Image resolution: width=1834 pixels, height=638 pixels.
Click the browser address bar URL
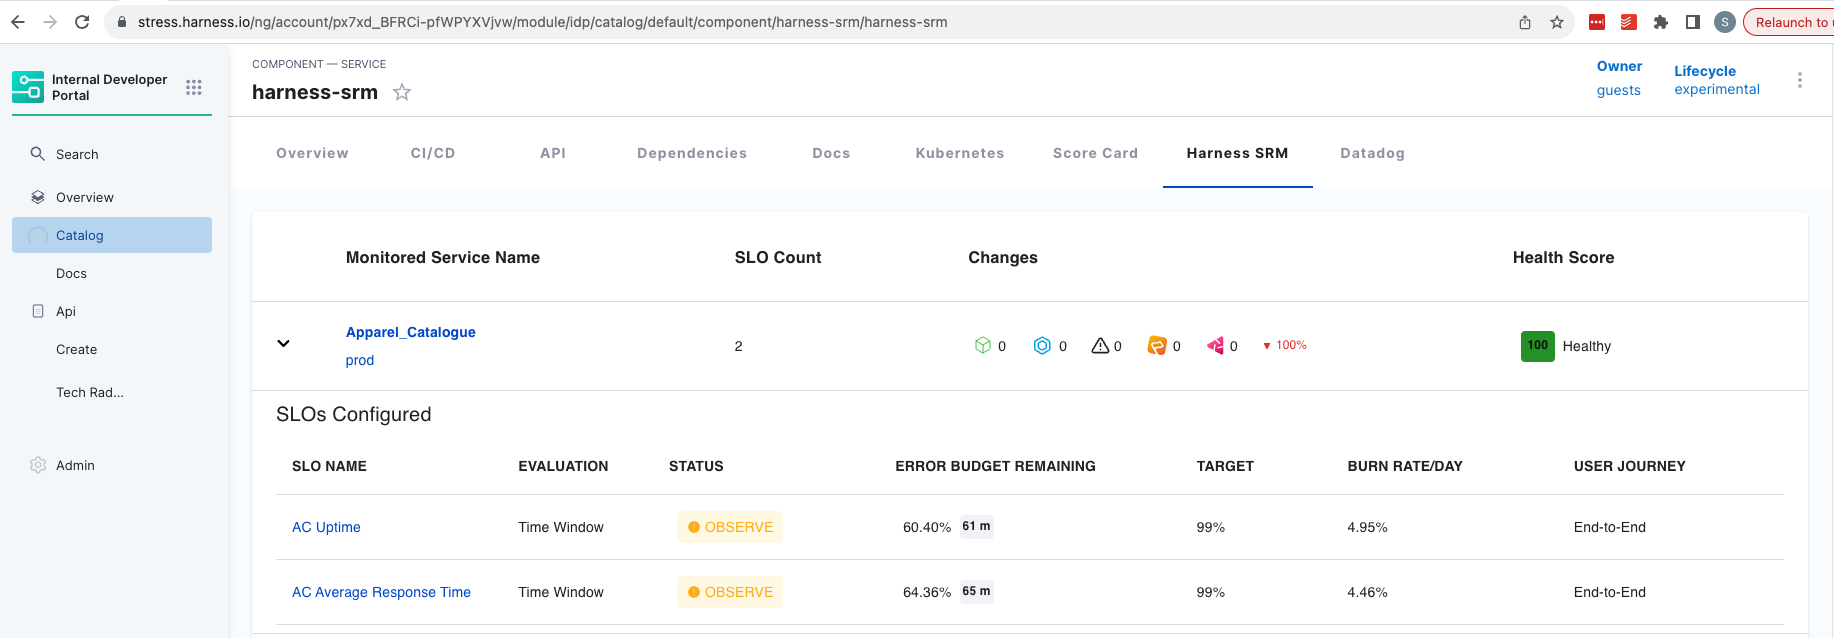tap(542, 22)
